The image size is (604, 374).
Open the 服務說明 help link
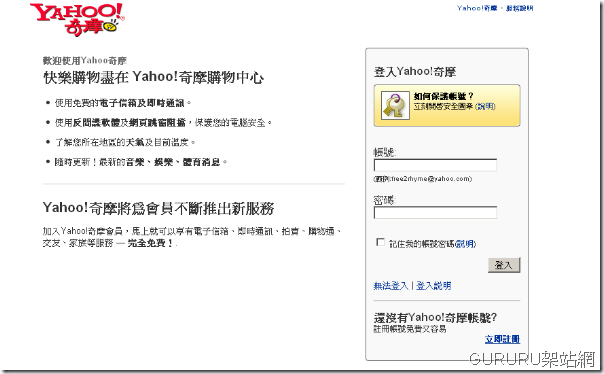tap(519, 8)
